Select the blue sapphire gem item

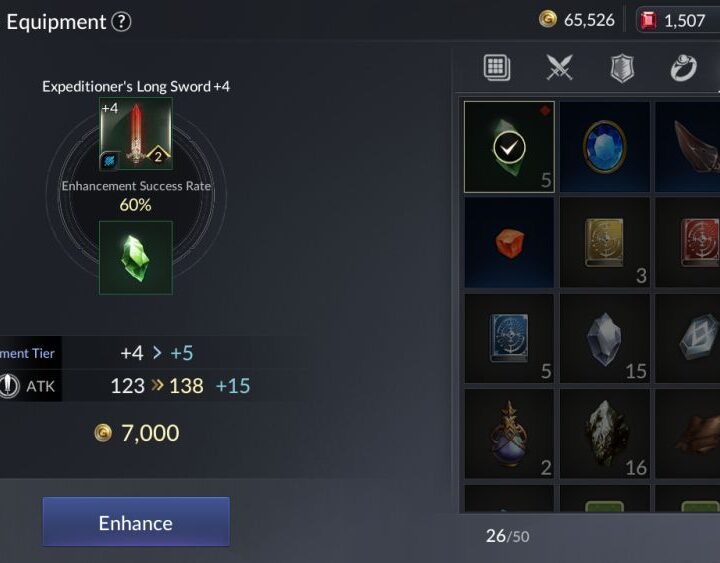pos(604,147)
